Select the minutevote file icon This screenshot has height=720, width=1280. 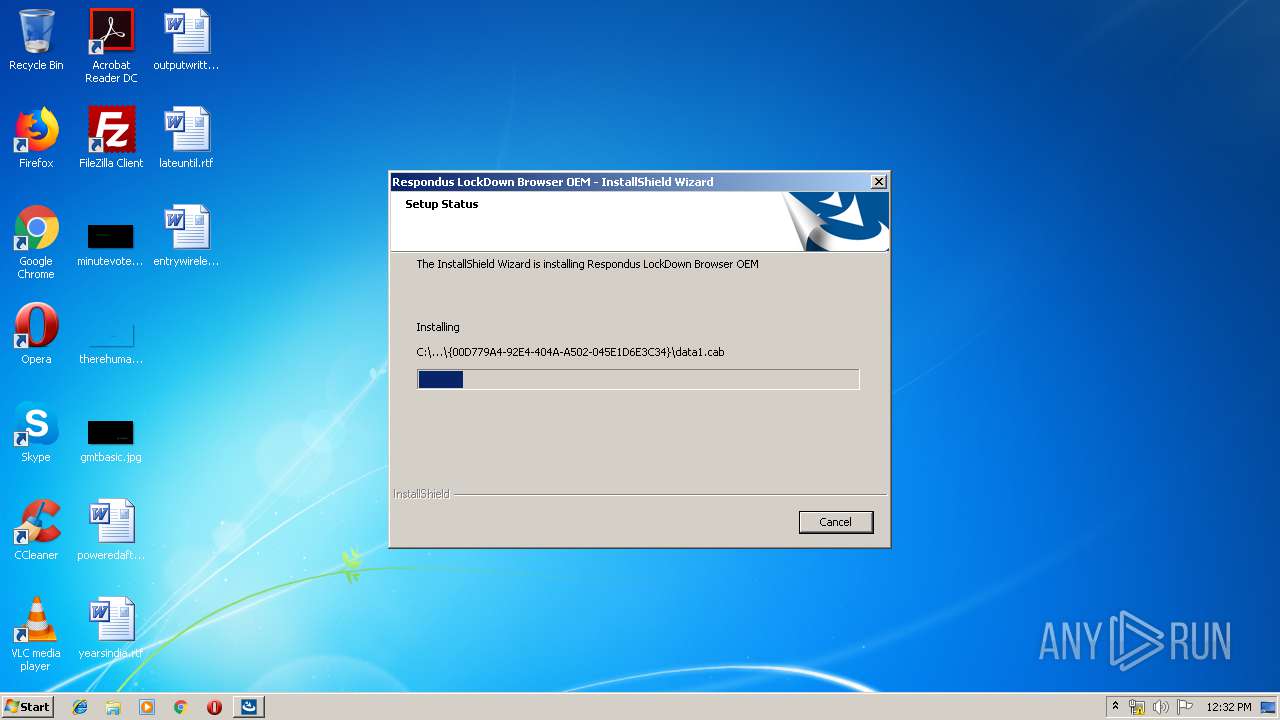110,245
